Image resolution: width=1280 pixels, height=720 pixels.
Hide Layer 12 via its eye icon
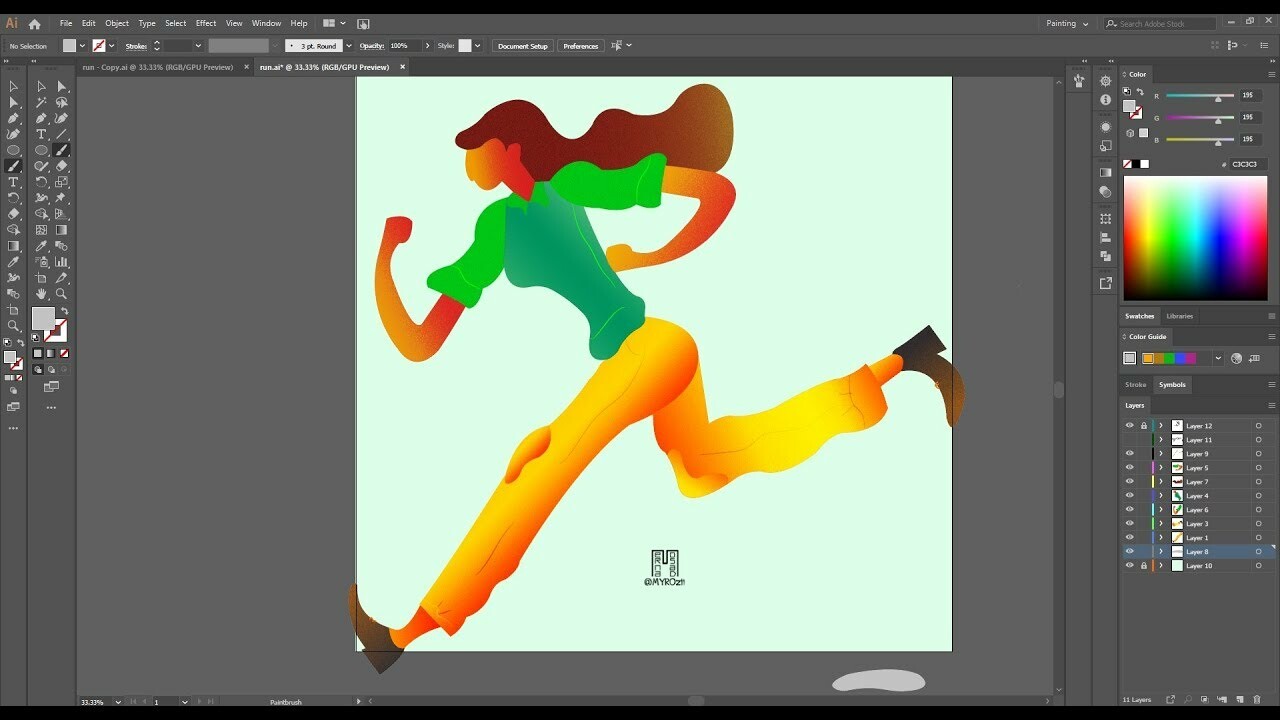point(1129,425)
